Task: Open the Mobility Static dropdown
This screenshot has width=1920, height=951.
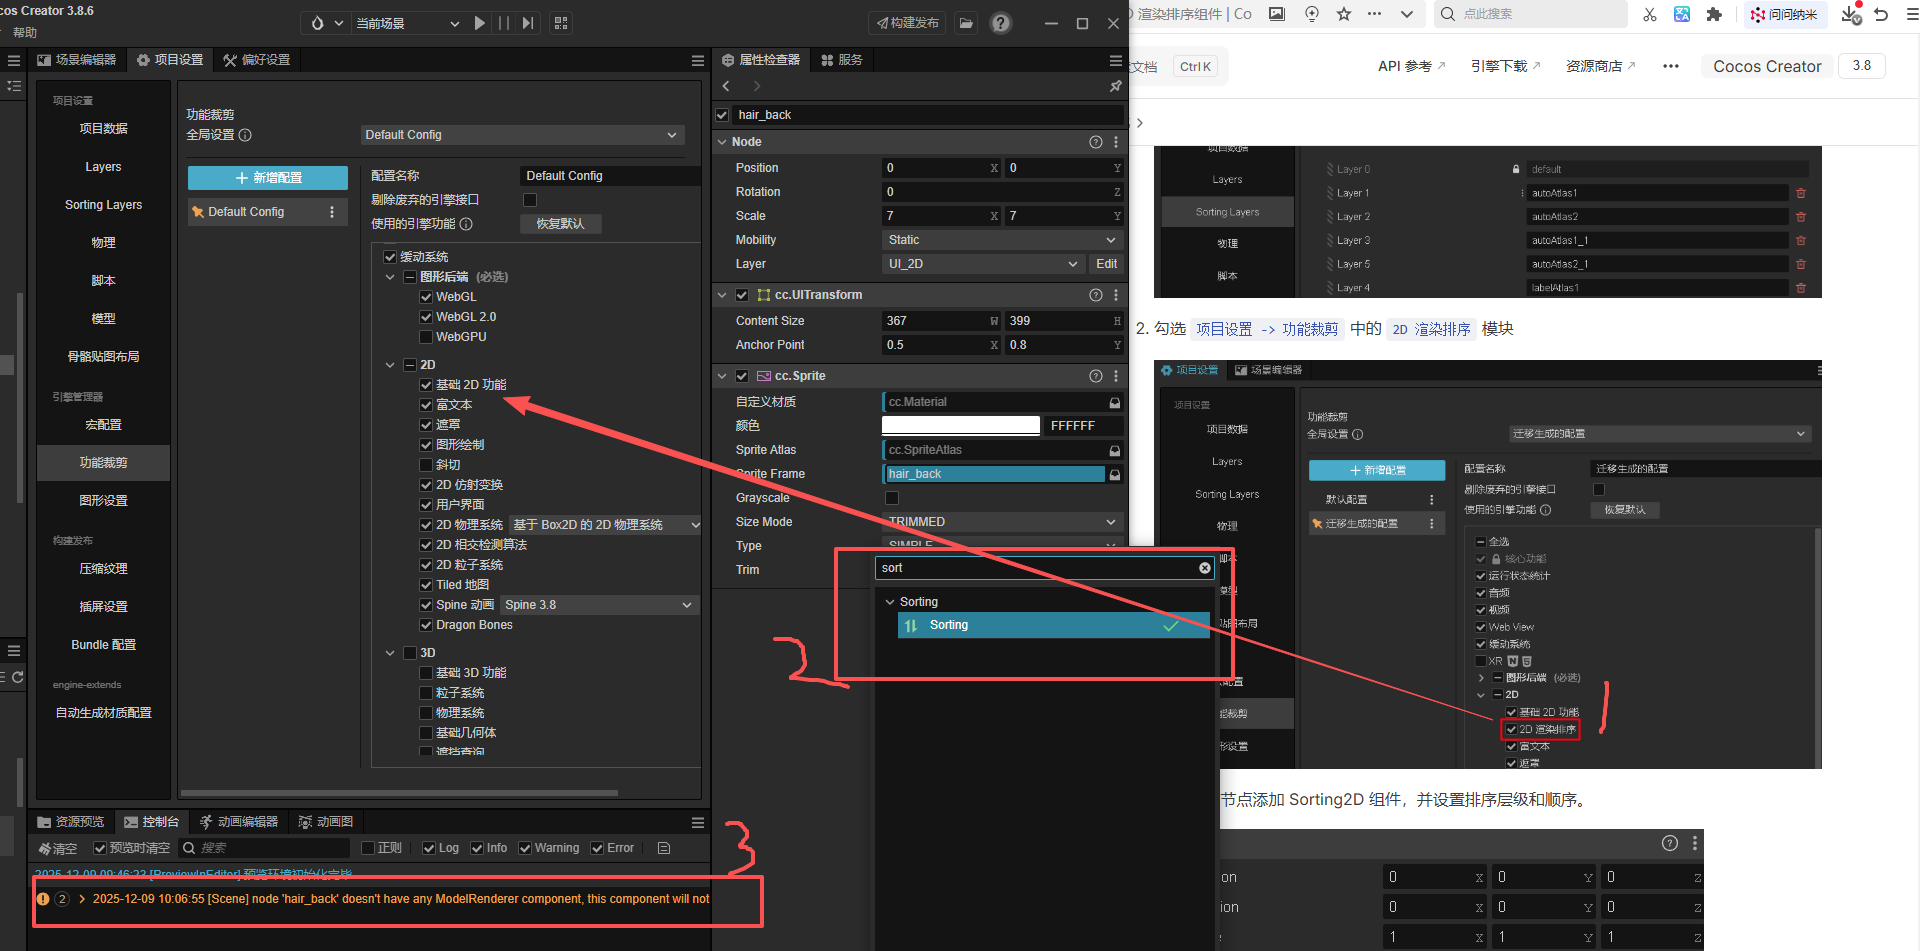Action: point(1003,240)
